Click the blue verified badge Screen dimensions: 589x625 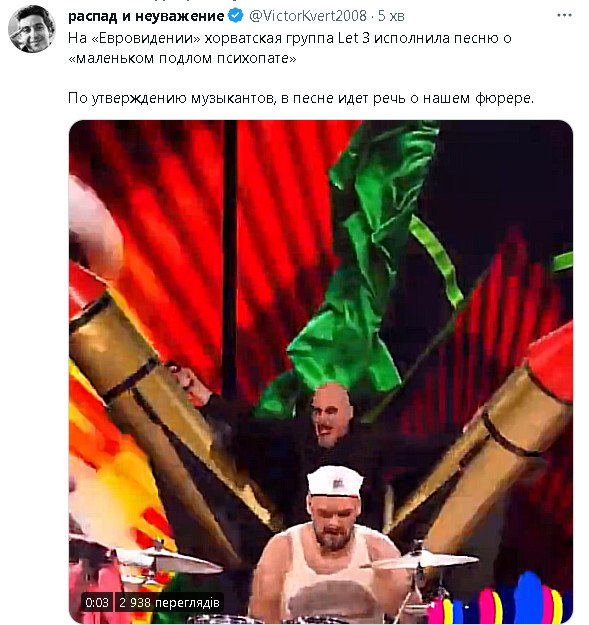click(236, 16)
